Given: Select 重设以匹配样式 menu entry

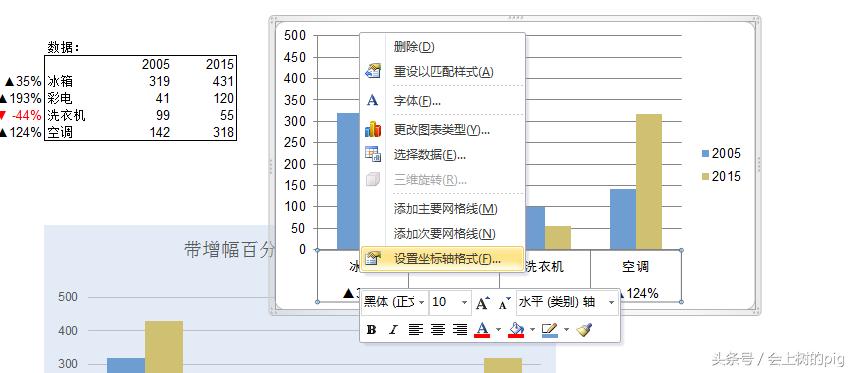Looking at the screenshot, I should click(443, 71).
